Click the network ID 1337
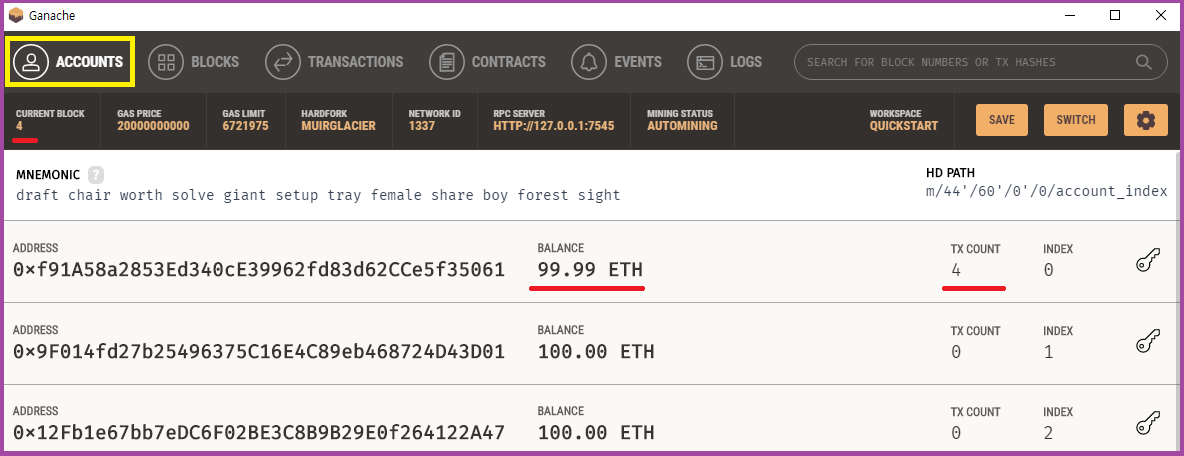The width and height of the screenshot is (1184, 456). [421, 126]
